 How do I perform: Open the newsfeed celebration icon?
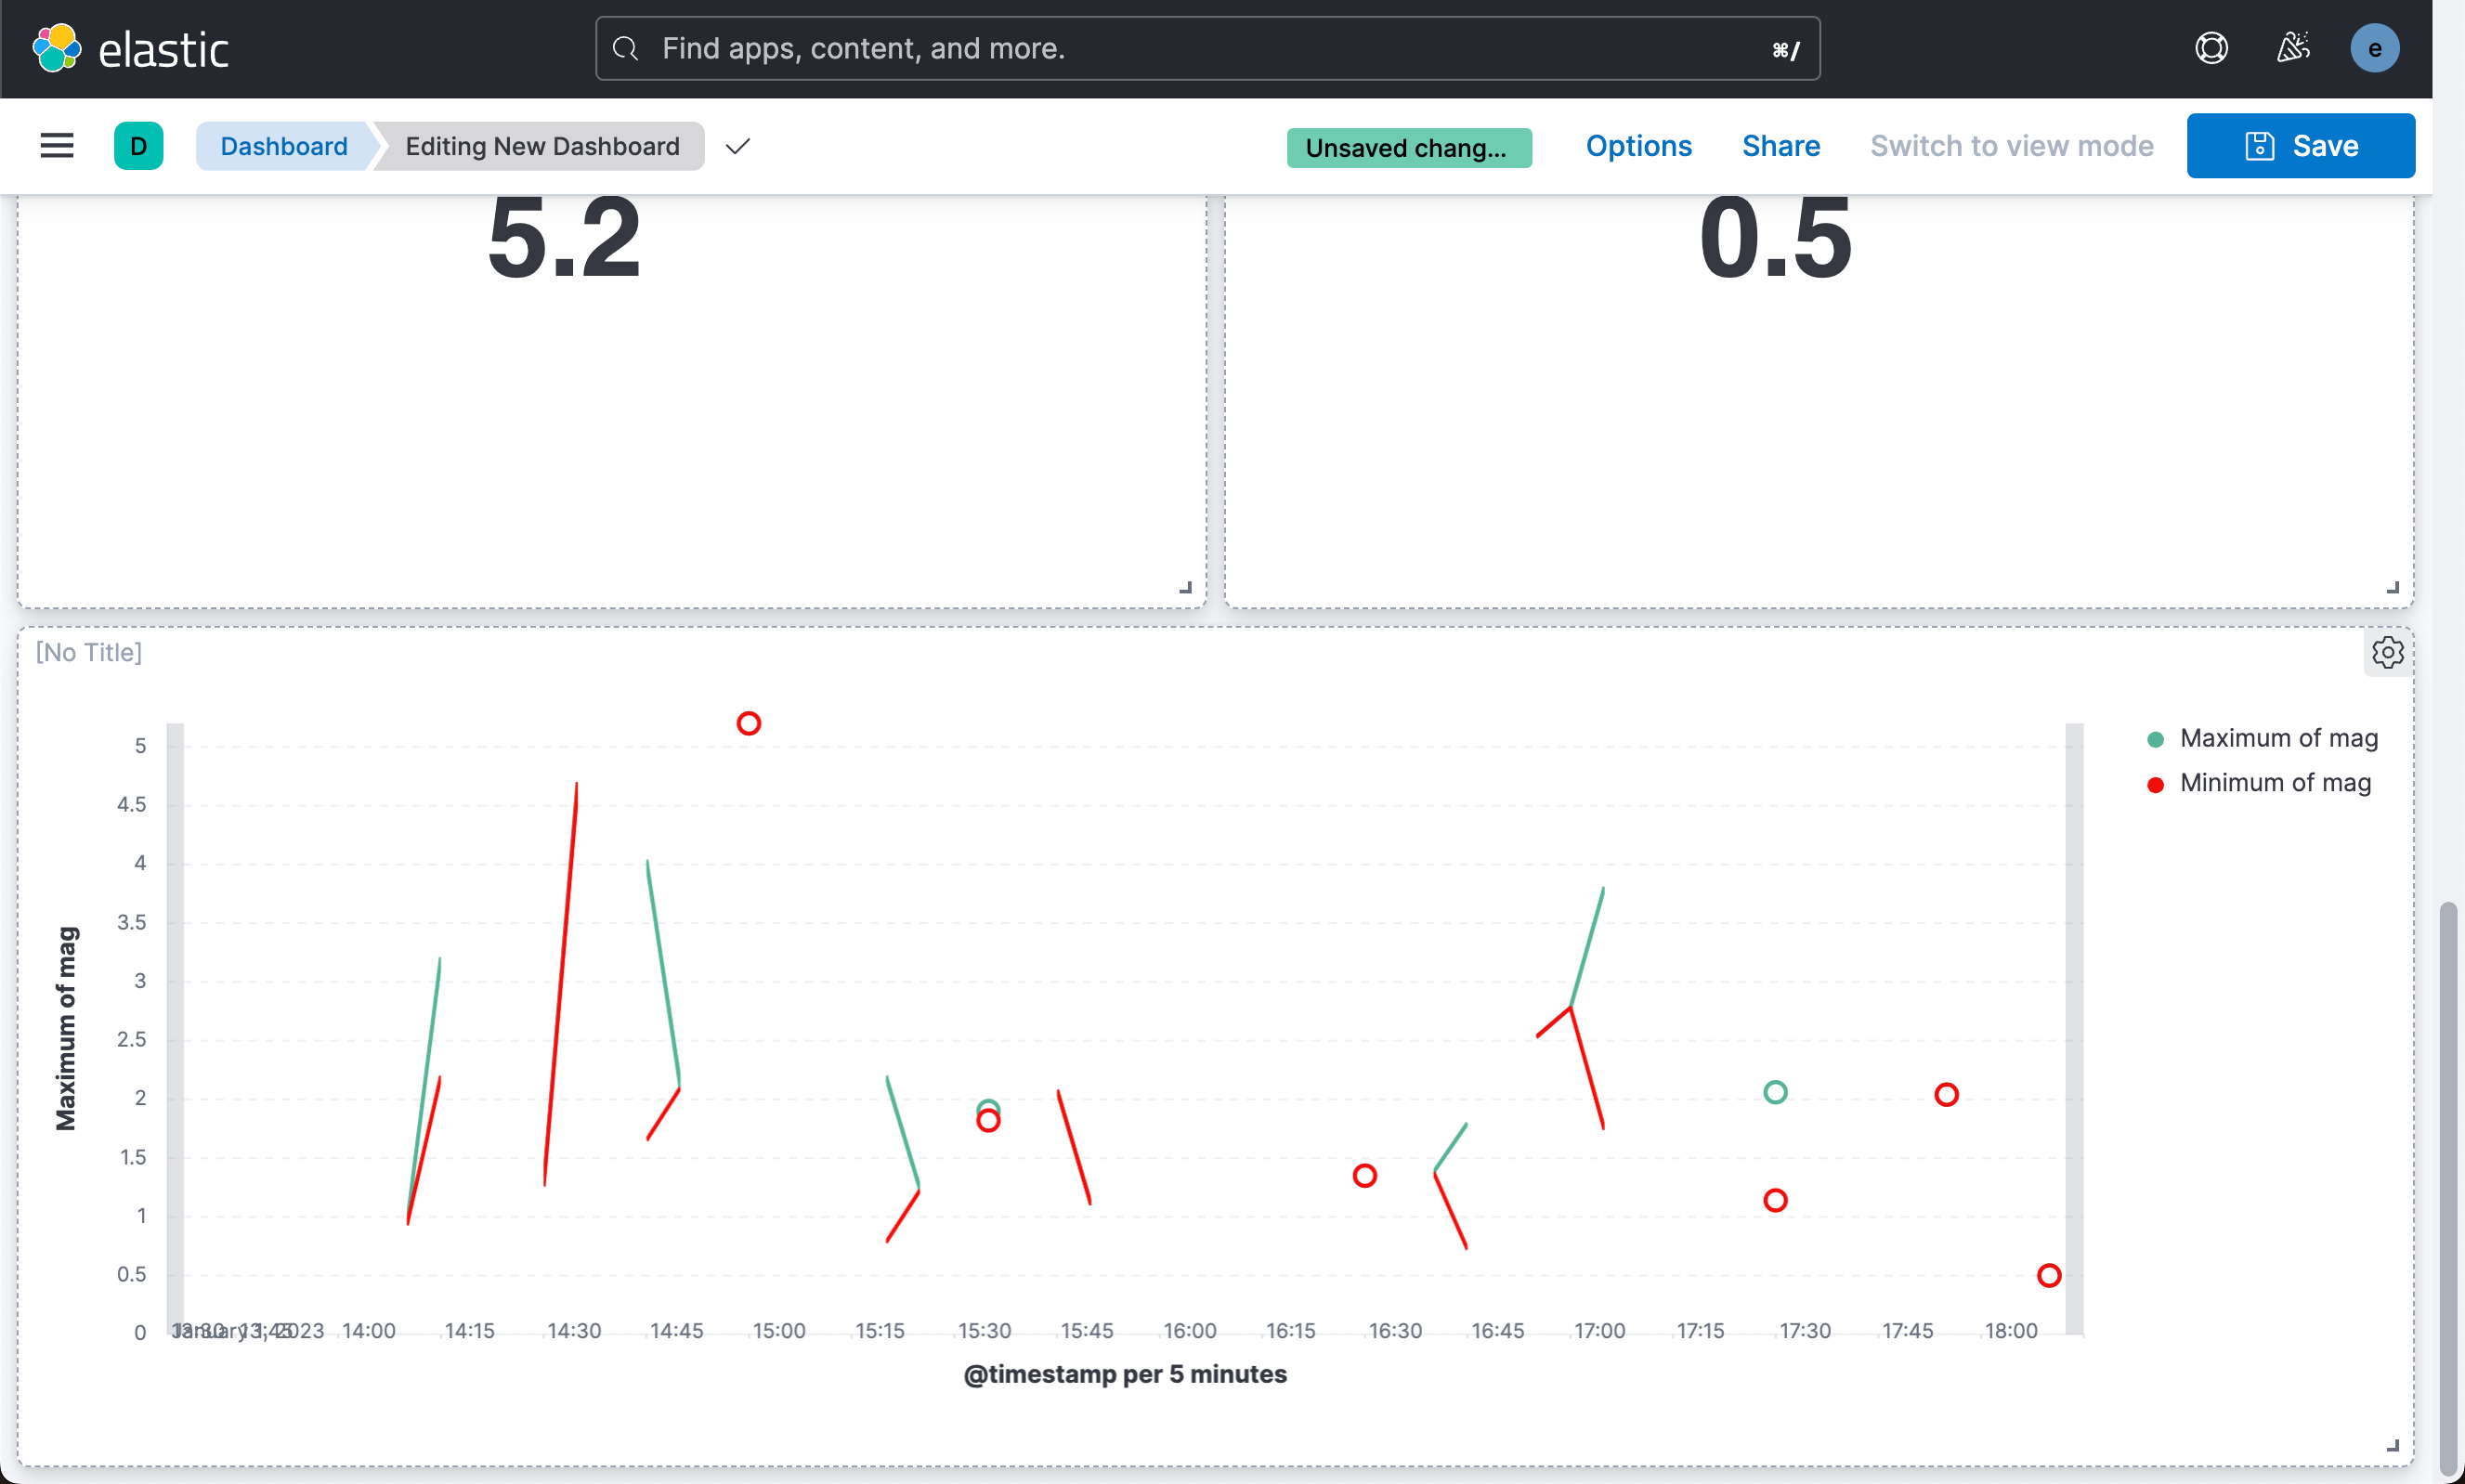[x=2293, y=48]
